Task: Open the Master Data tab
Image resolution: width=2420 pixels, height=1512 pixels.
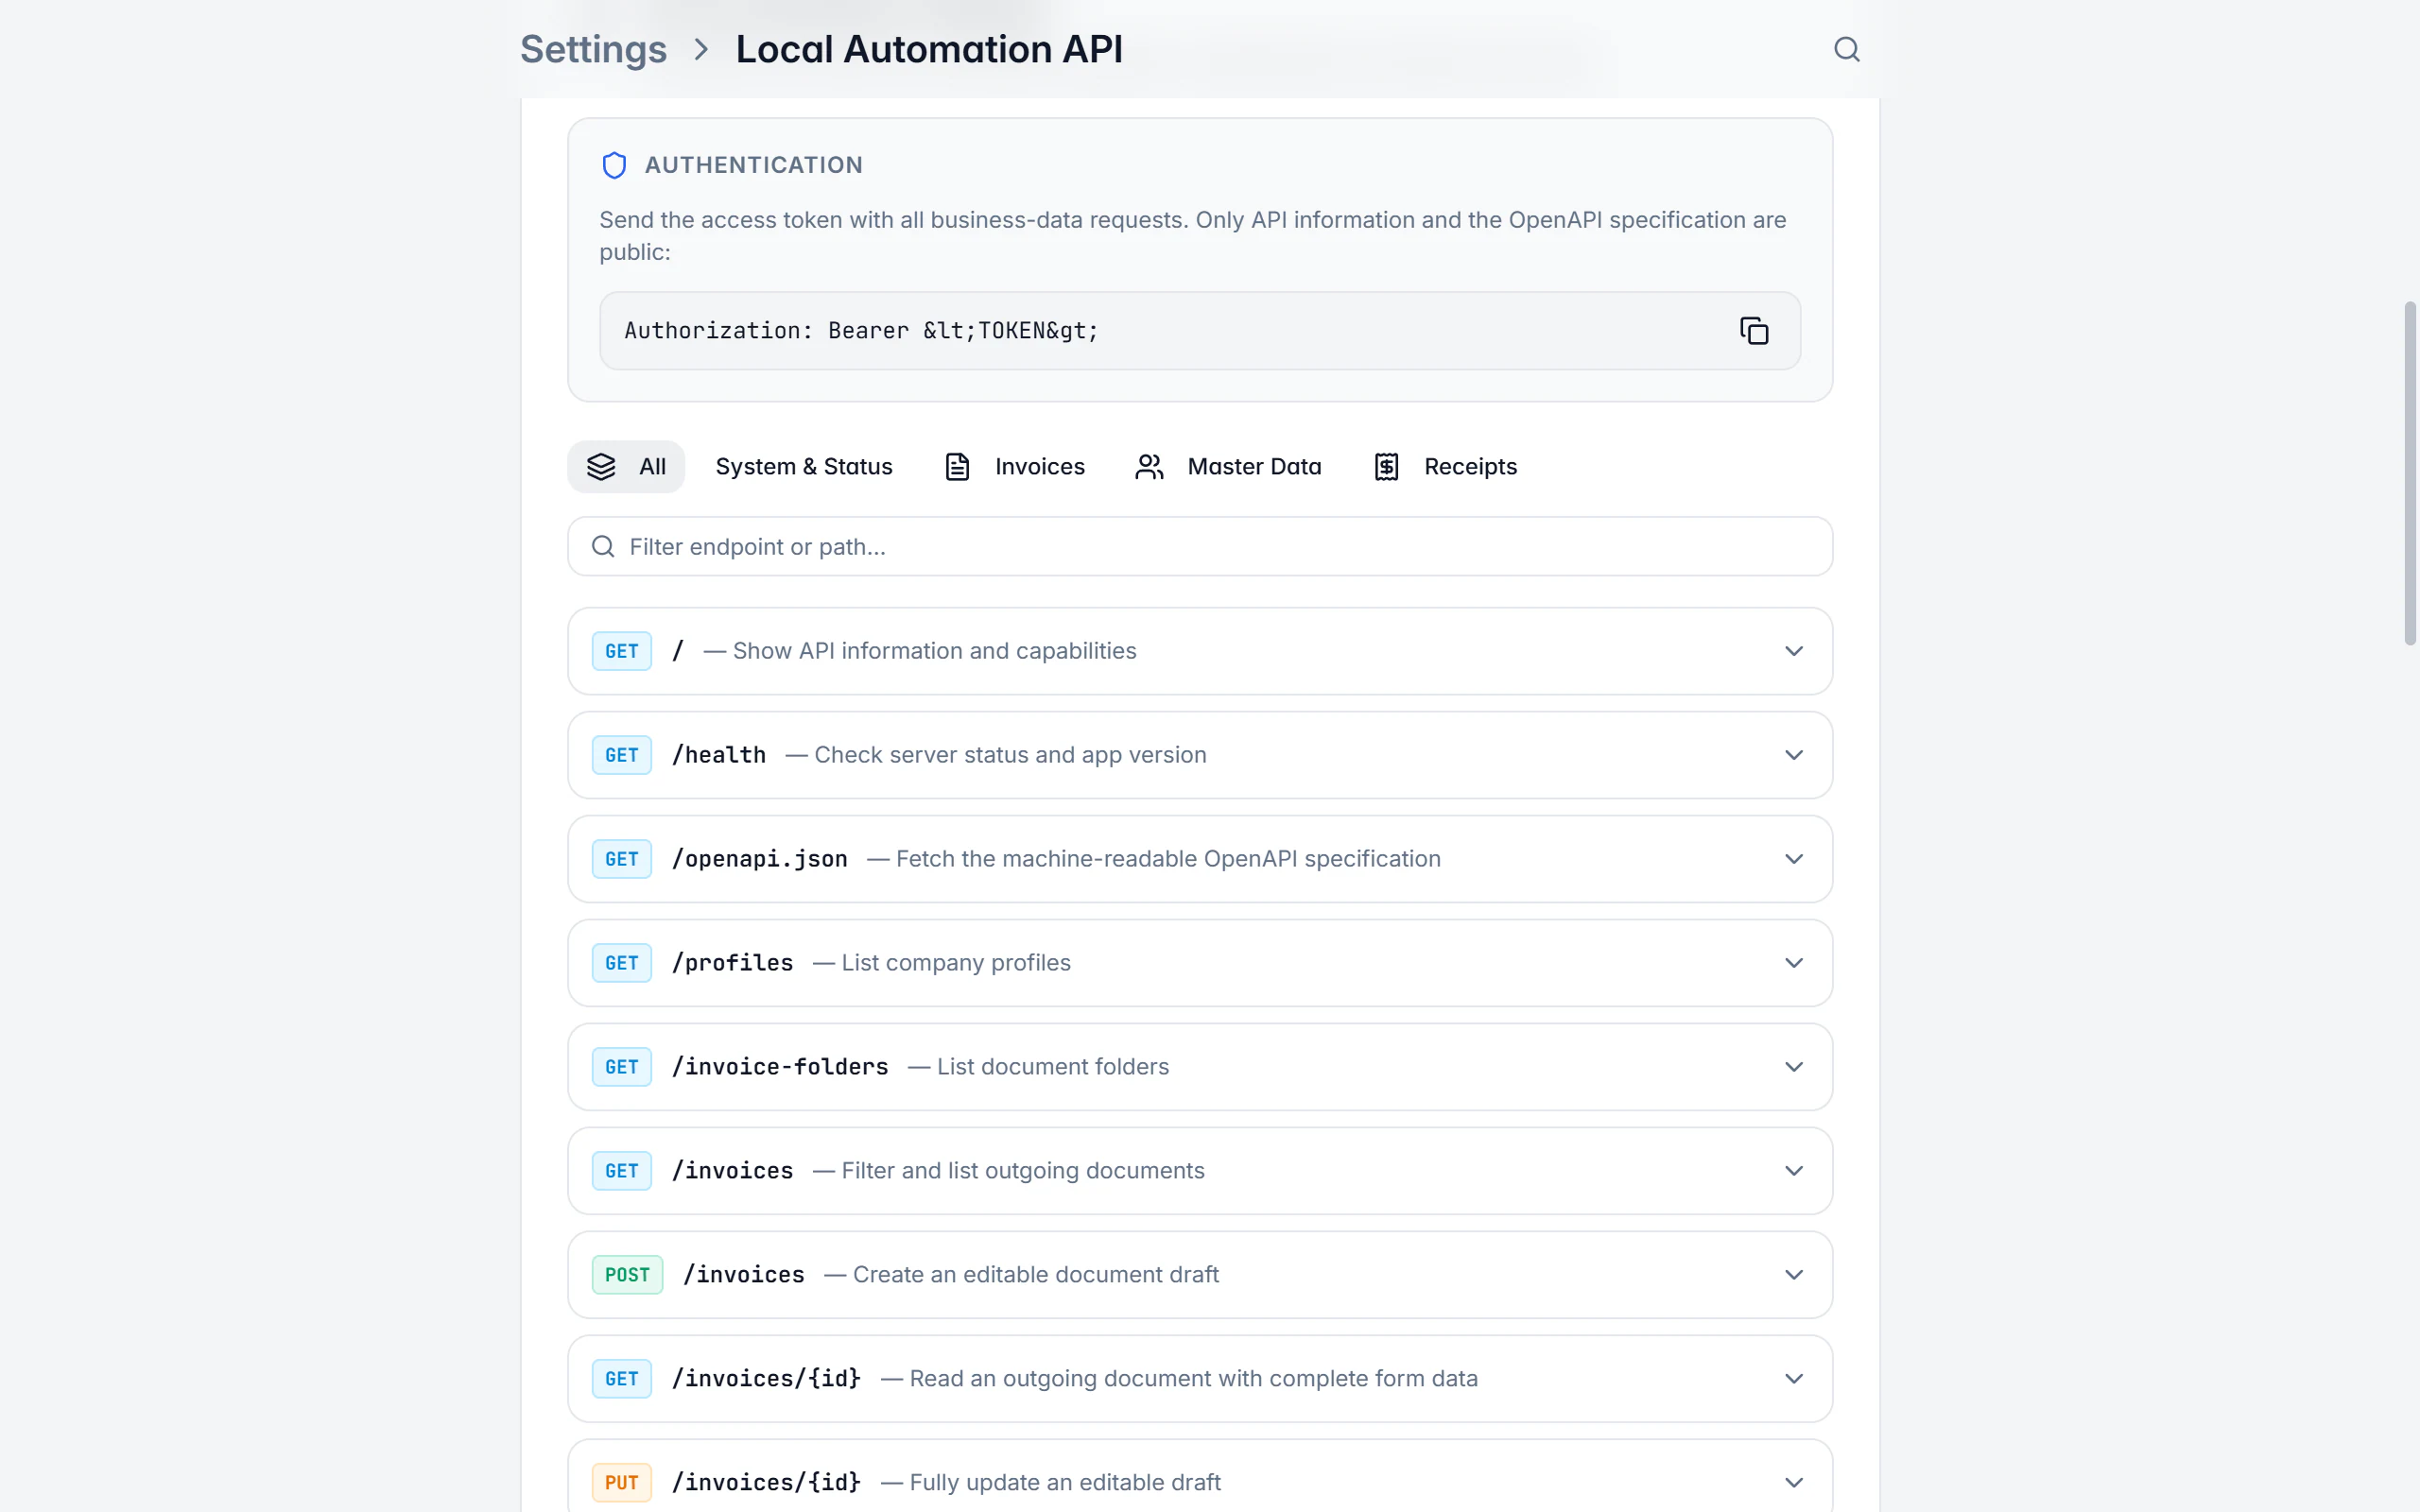Action: pyautogui.click(x=1228, y=467)
